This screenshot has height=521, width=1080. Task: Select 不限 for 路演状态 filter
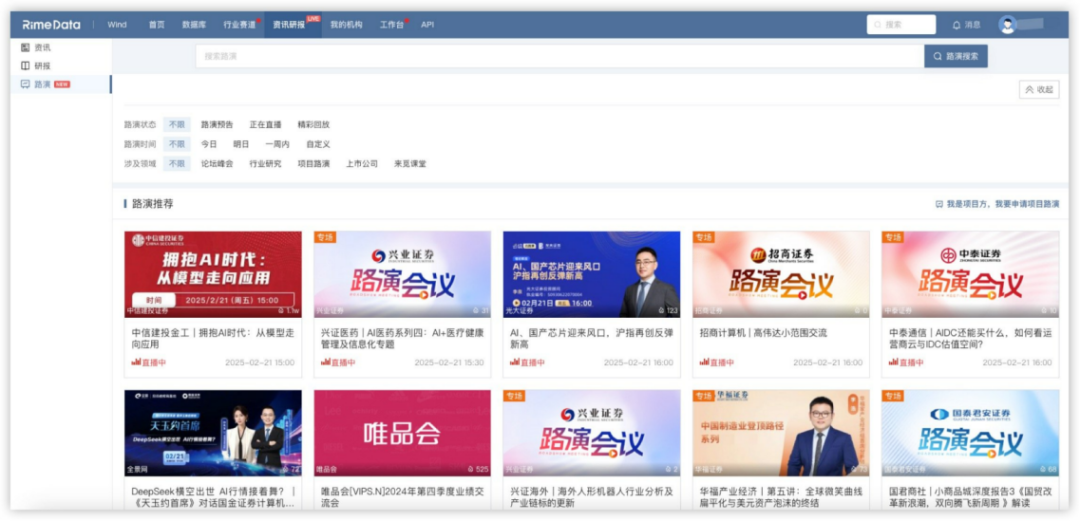(177, 125)
